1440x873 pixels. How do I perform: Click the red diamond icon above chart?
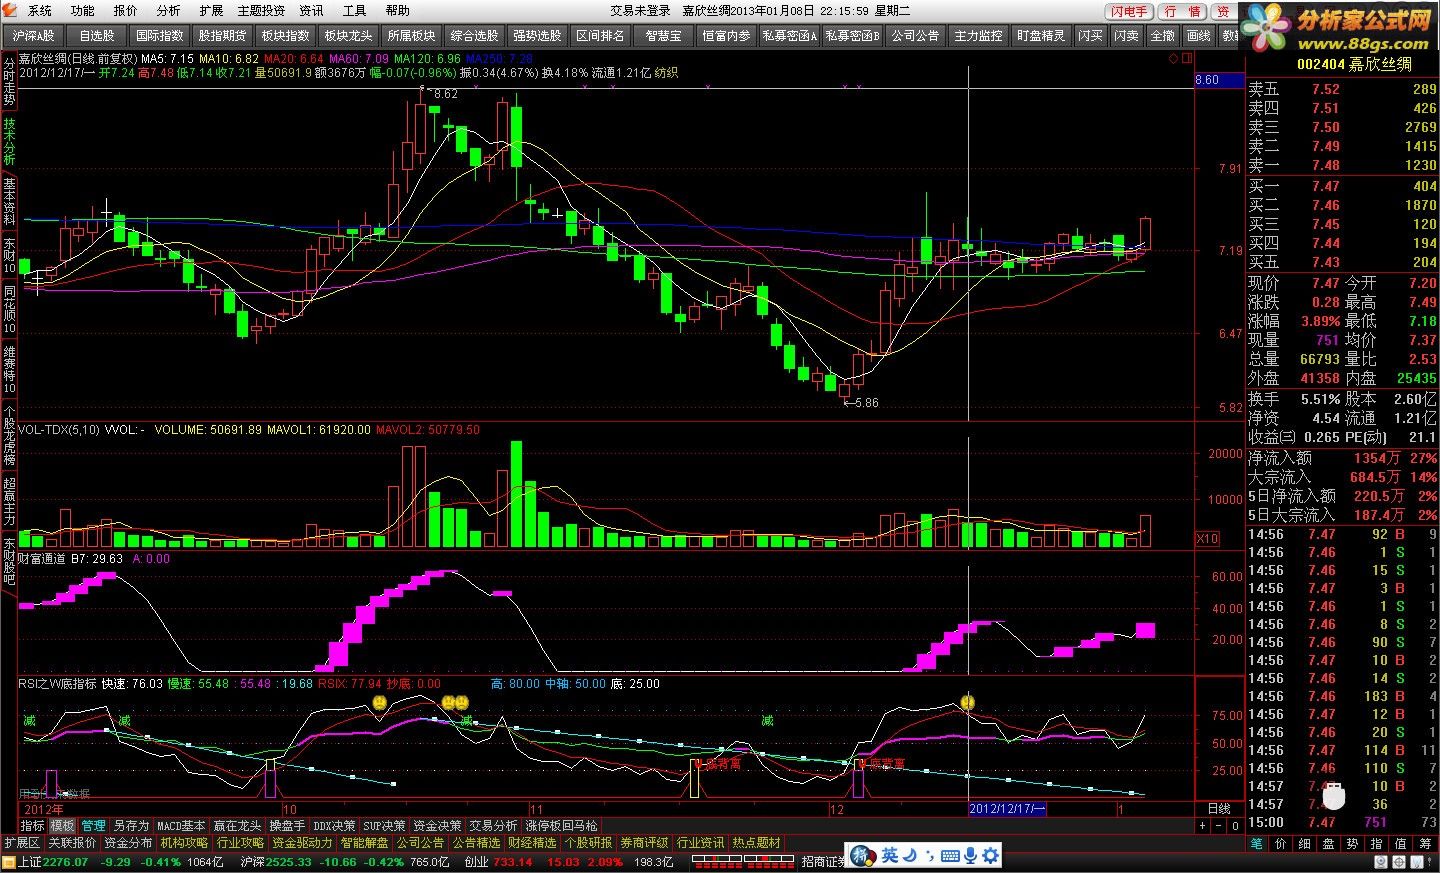[1173, 58]
